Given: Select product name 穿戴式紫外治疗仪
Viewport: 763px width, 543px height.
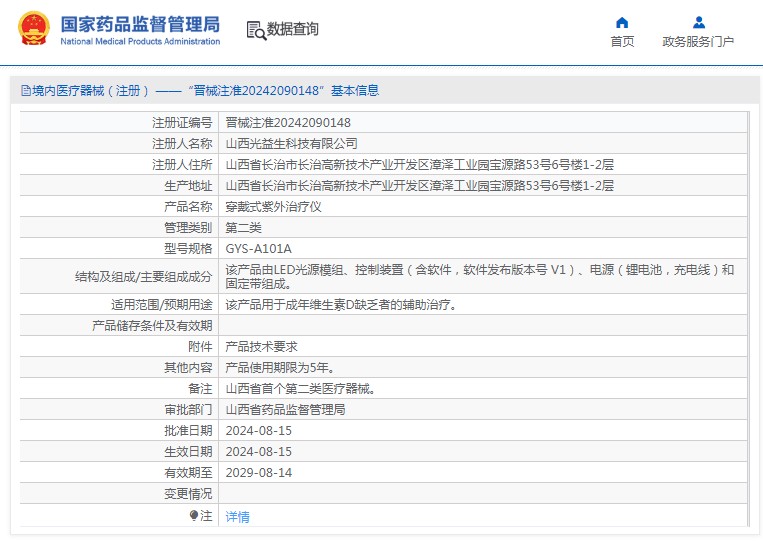Looking at the screenshot, I should (273, 206).
